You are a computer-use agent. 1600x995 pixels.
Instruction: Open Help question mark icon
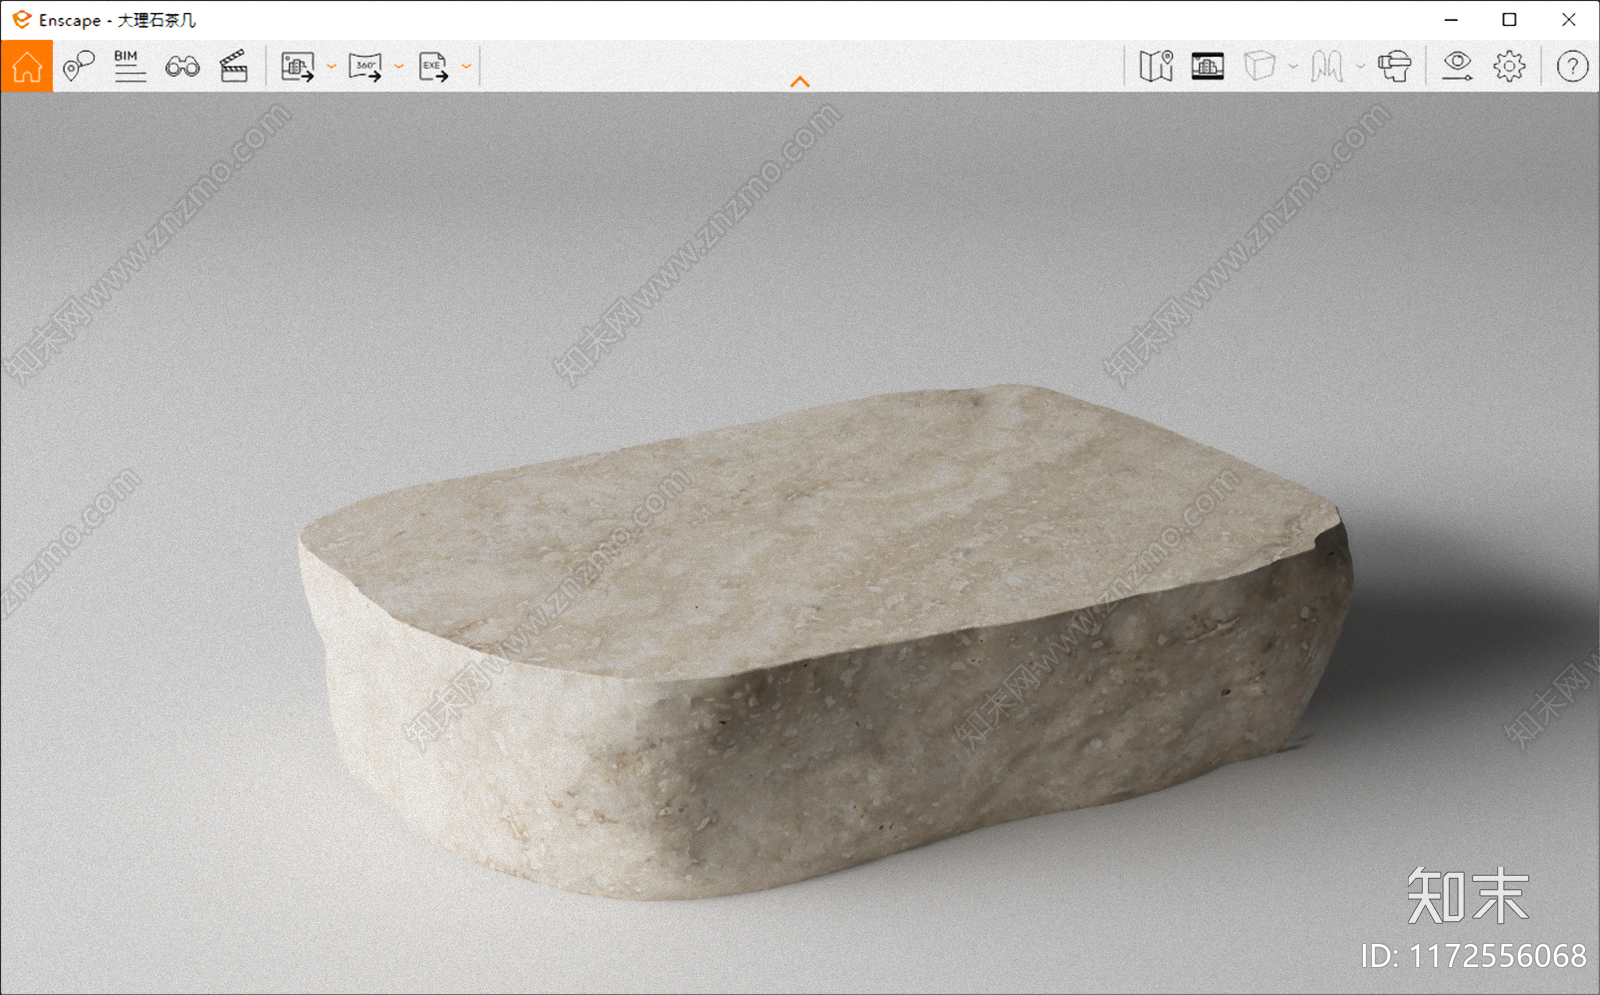pyautogui.click(x=1572, y=67)
